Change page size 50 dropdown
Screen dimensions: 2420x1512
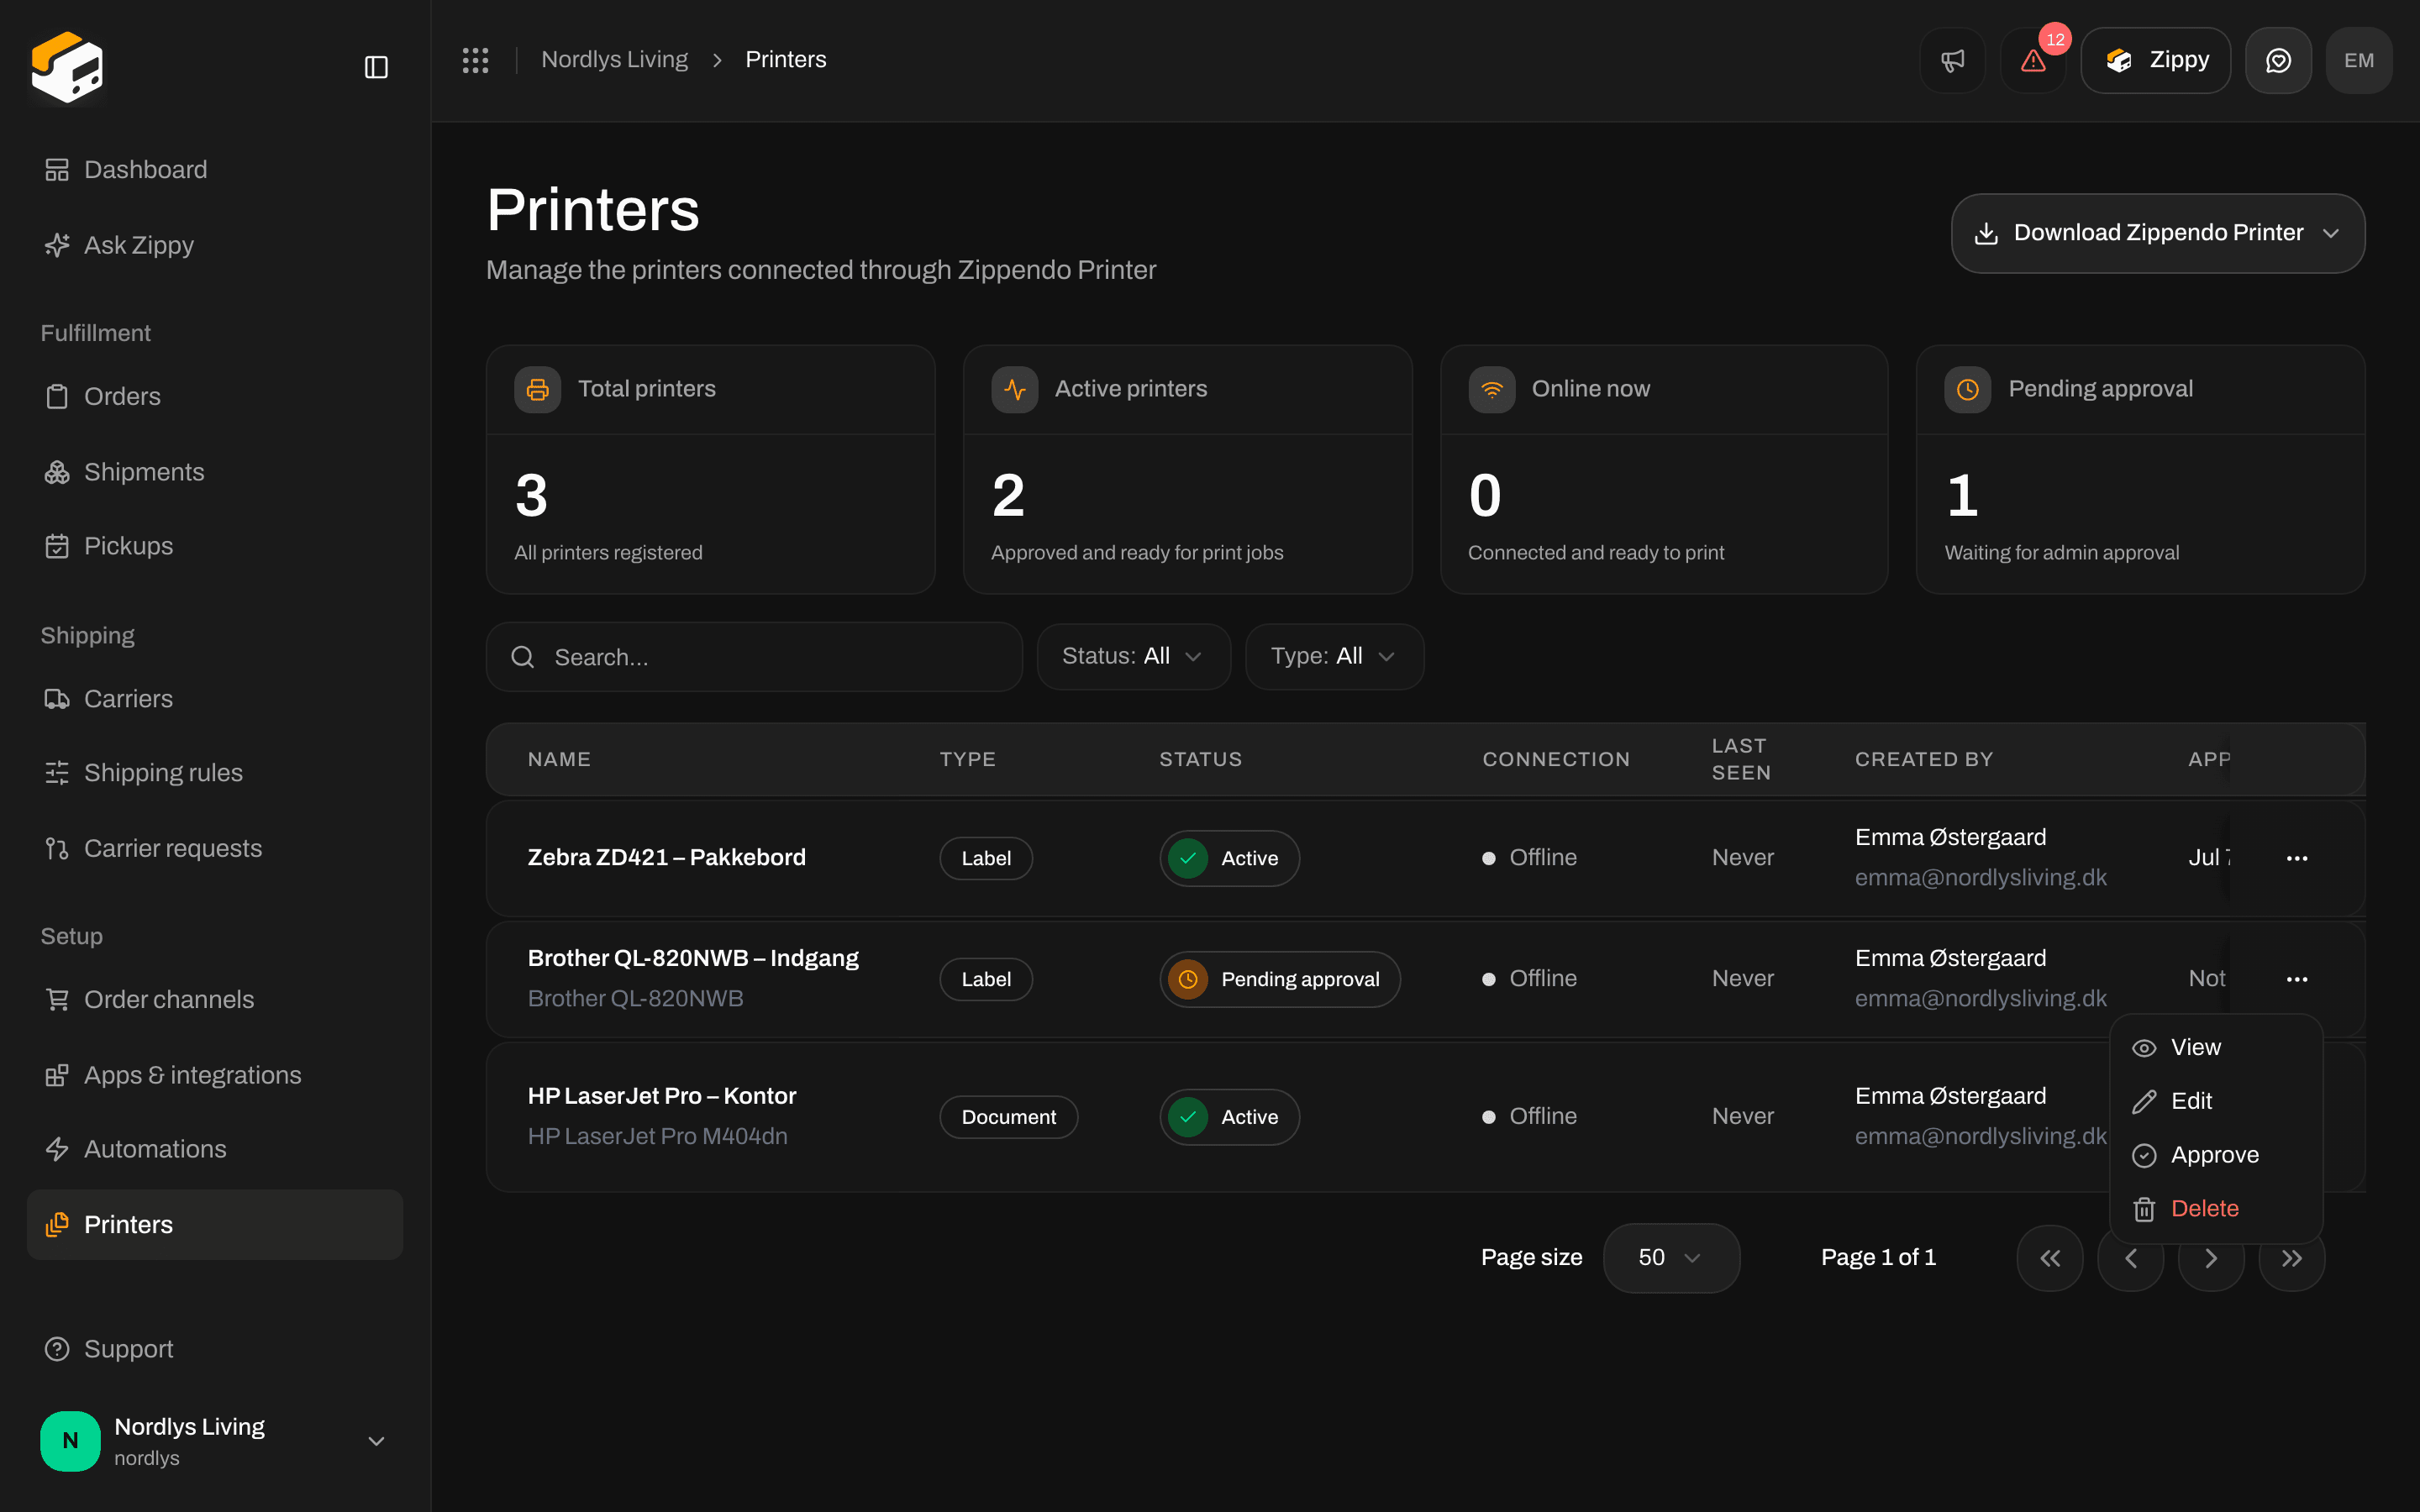[x=1671, y=1258]
